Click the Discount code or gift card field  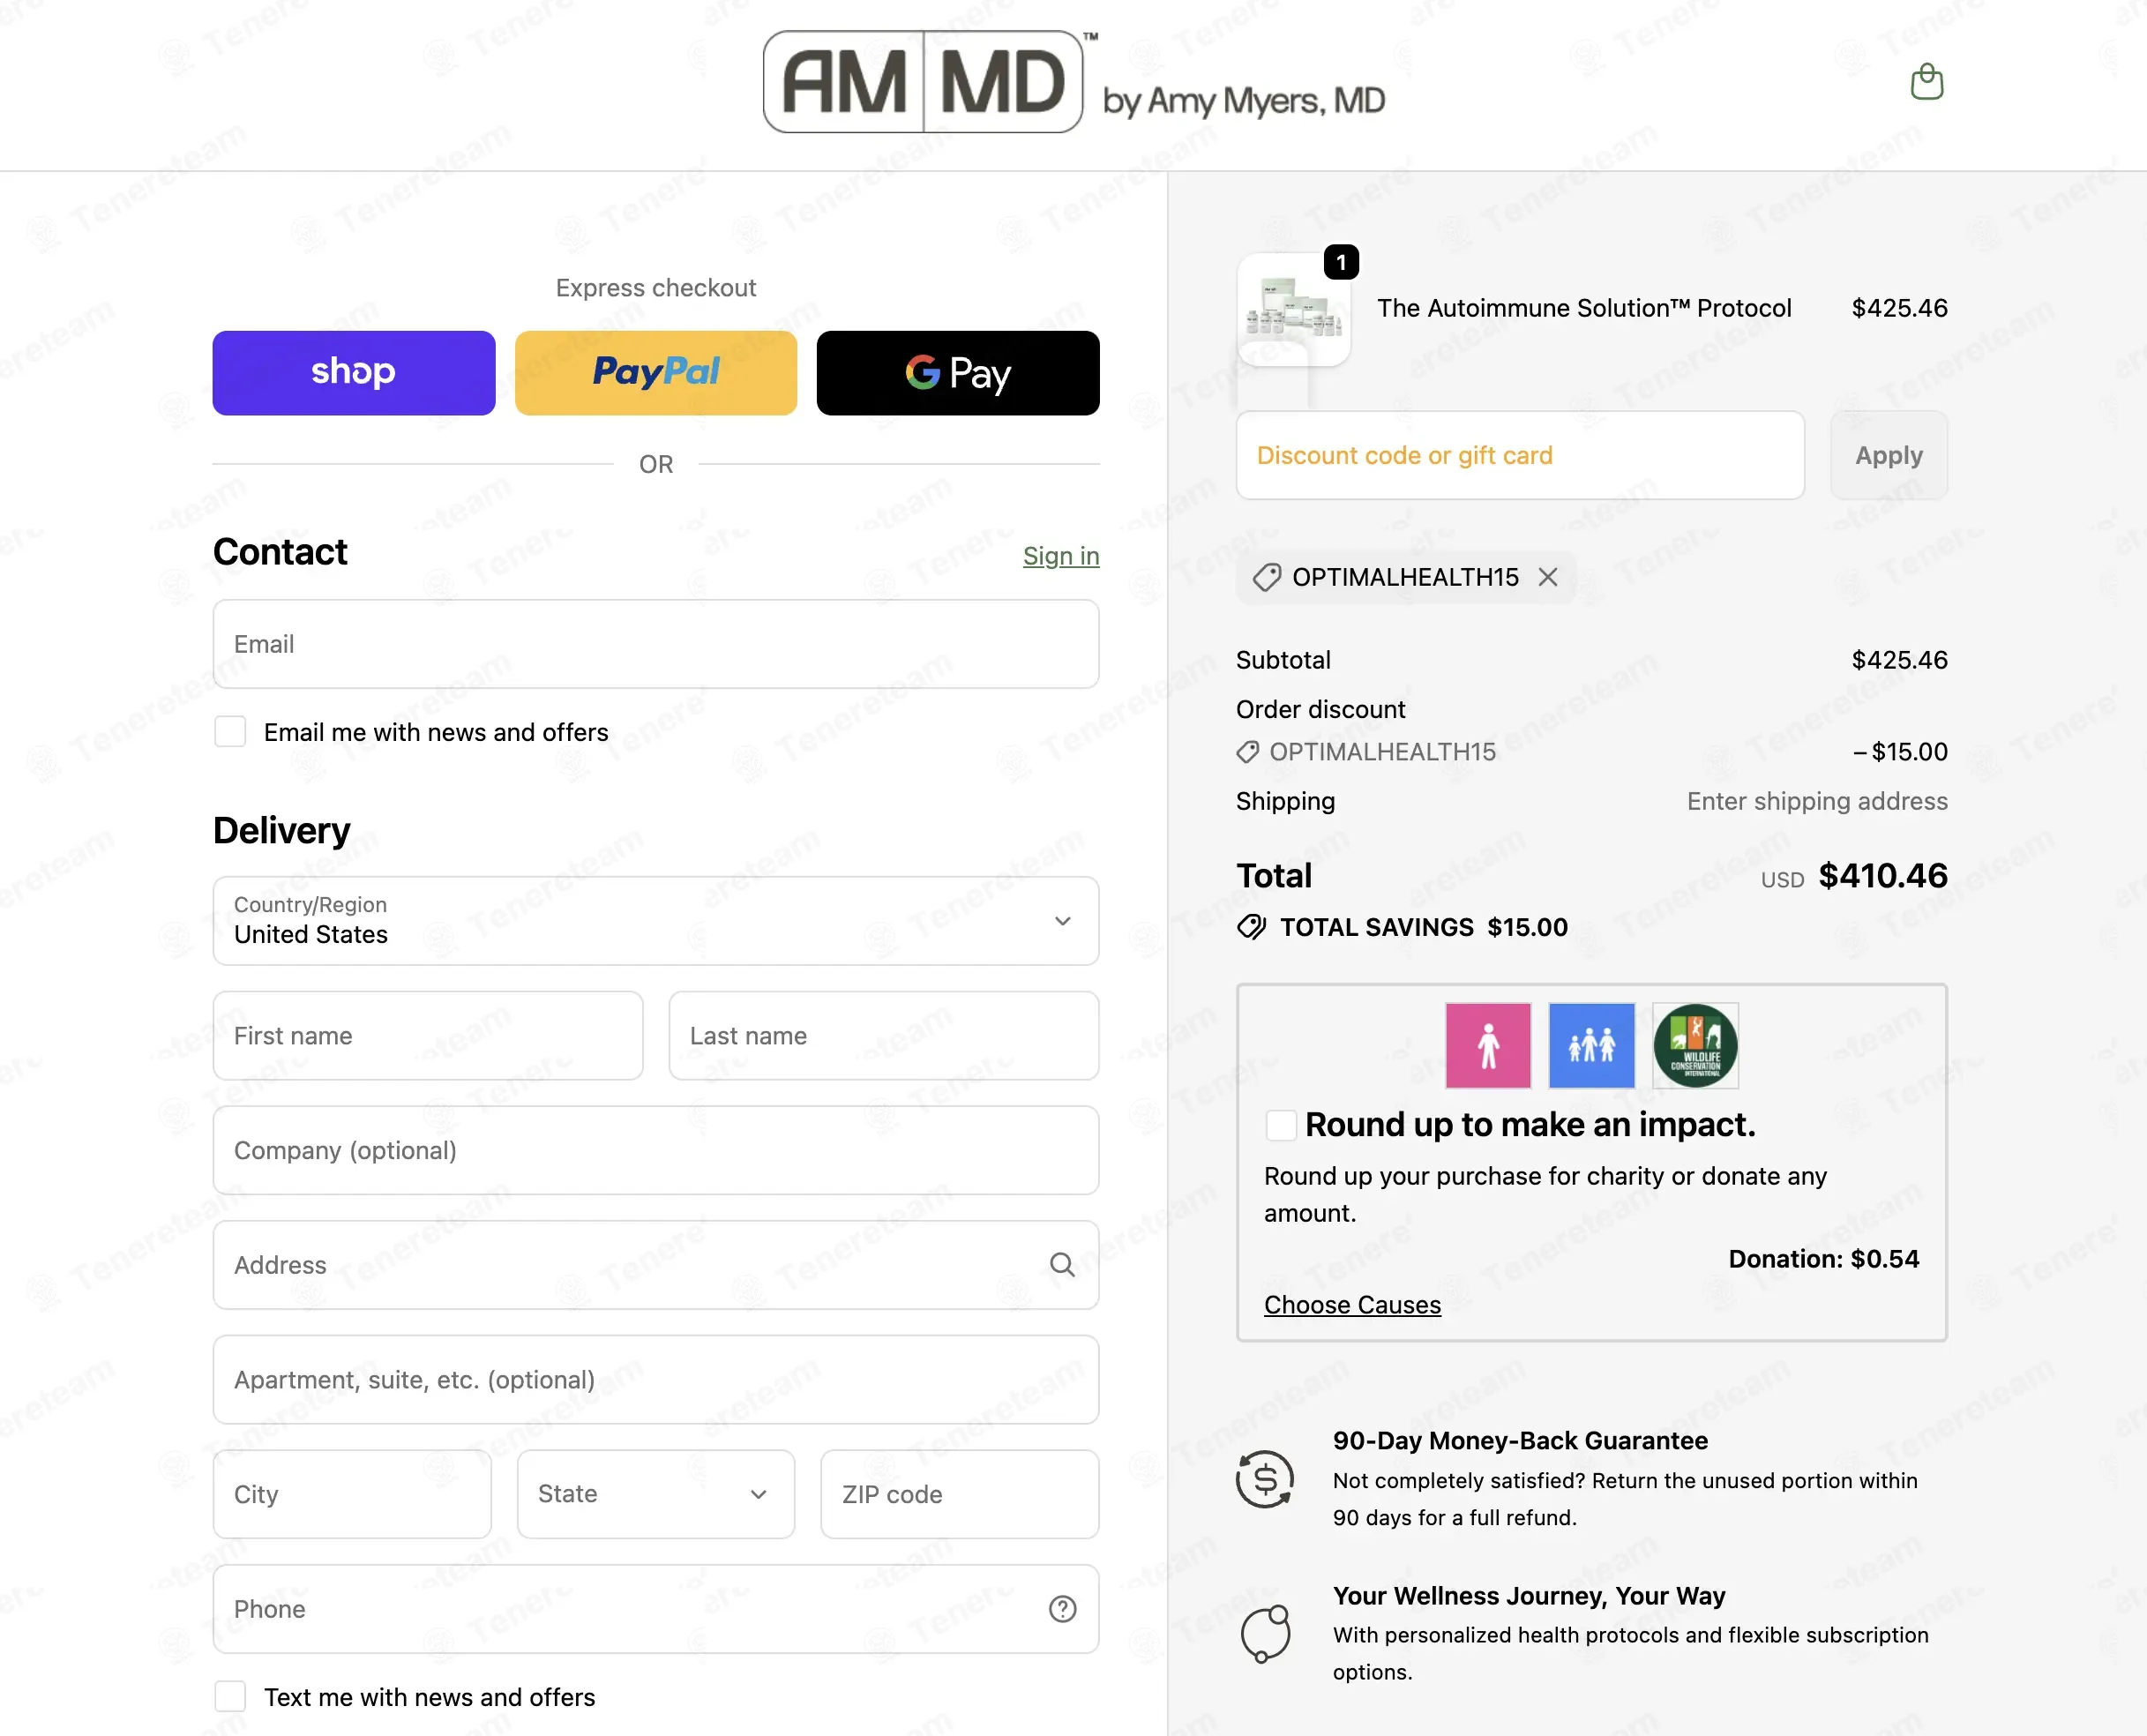tap(1520, 455)
